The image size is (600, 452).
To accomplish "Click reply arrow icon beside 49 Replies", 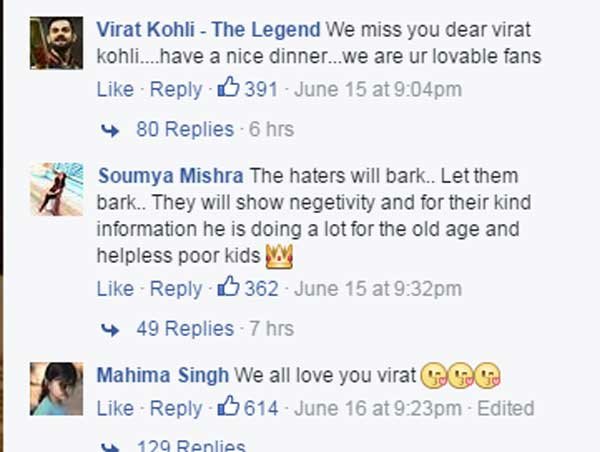I will coord(110,330).
